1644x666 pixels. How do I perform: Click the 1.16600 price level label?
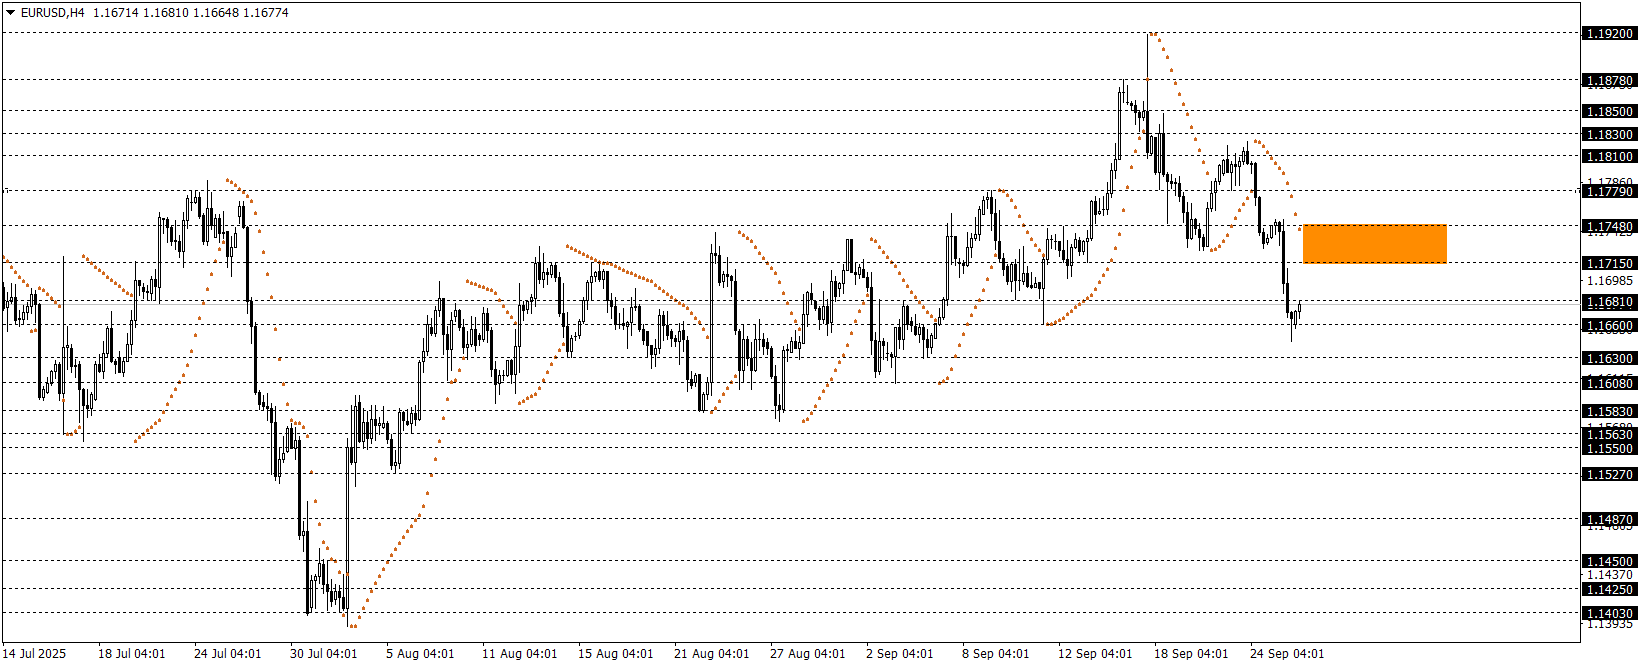pyautogui.click(x=1610, y=326)
